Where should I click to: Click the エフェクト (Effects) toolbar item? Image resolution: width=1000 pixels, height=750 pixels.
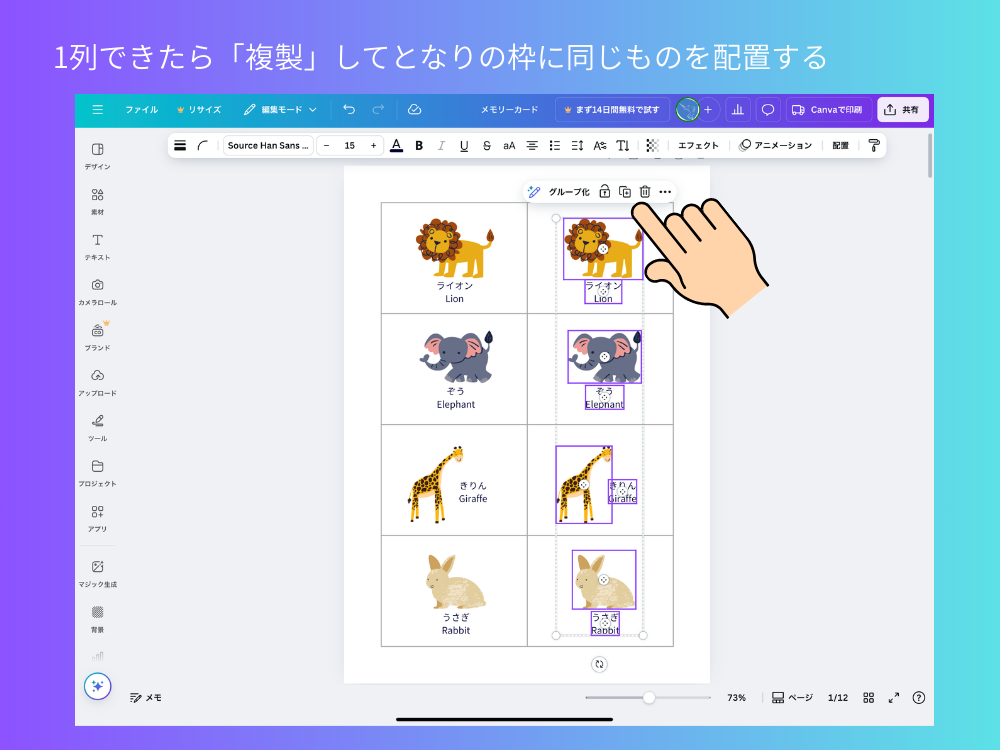(x=697, y=145)
